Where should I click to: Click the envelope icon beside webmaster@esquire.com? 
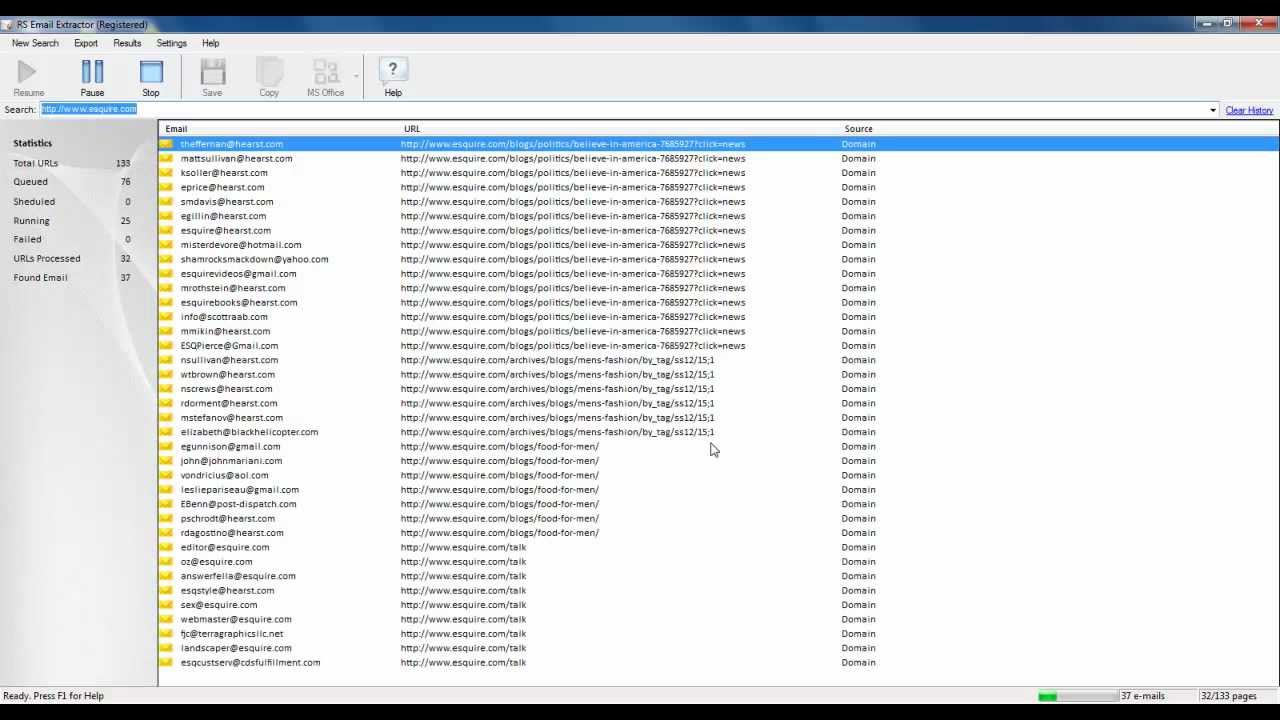pyautogui.click(x=166, y=619)
